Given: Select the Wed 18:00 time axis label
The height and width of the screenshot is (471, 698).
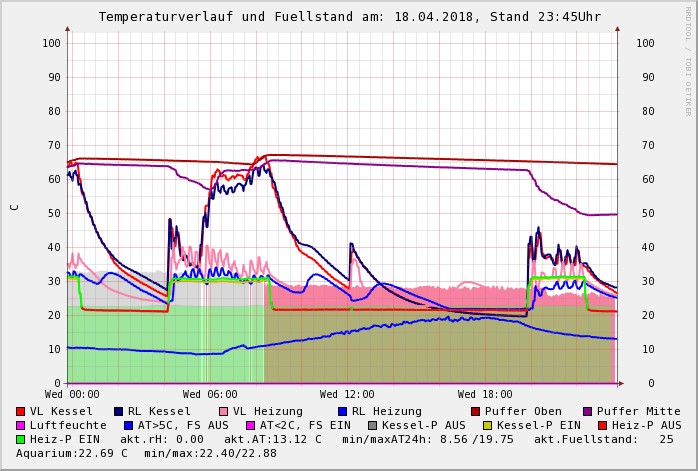Looking at the screenshot, I should [485, 395].
